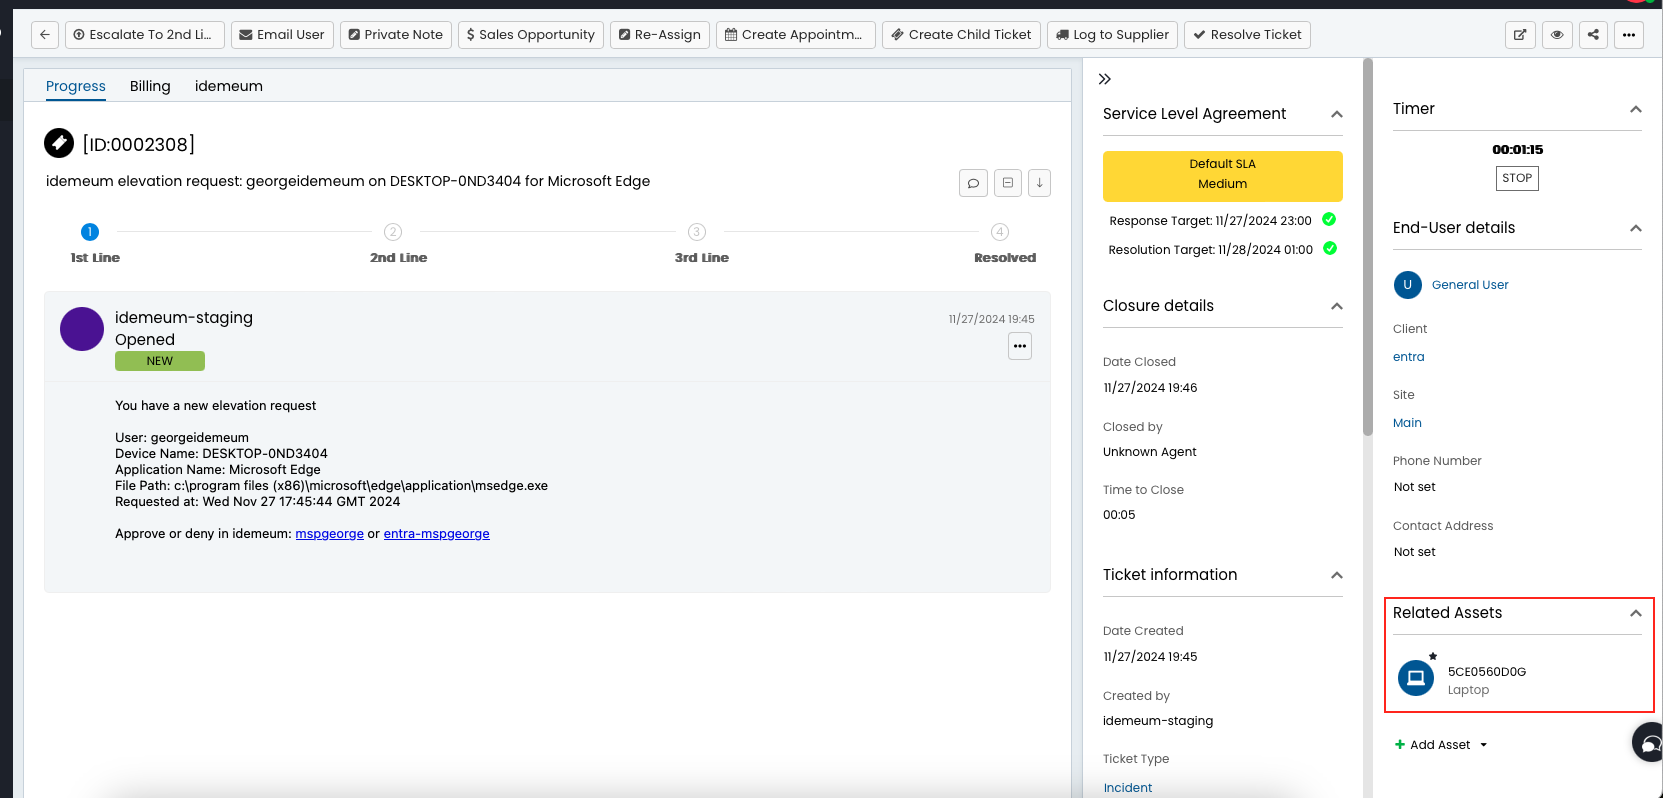Open the idemeum tab
The image size is (1663, 798).
coord(229,86)
